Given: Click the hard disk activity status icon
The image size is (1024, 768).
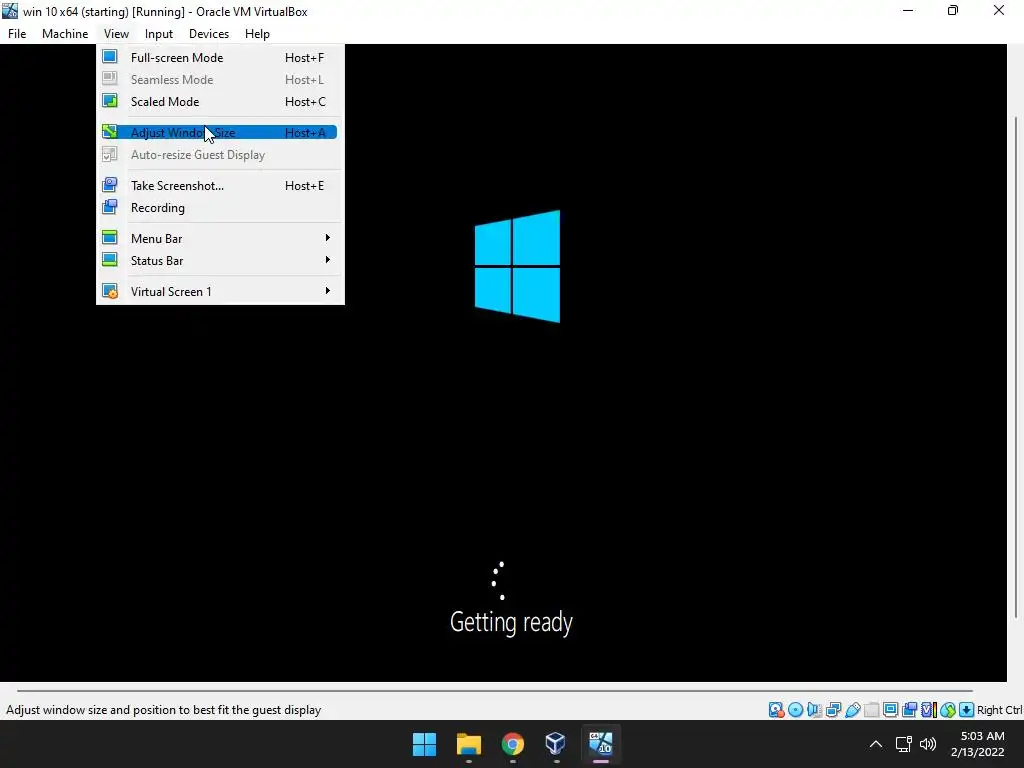Looking at the screenshot, I should coord(776,710).
